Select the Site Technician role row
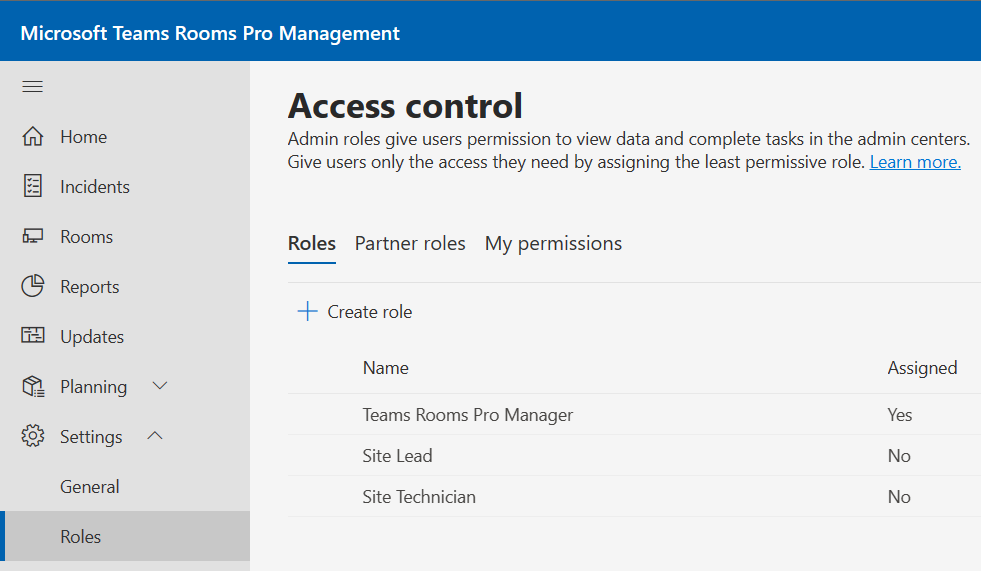The image size is (981, 571). click(419, 497)
